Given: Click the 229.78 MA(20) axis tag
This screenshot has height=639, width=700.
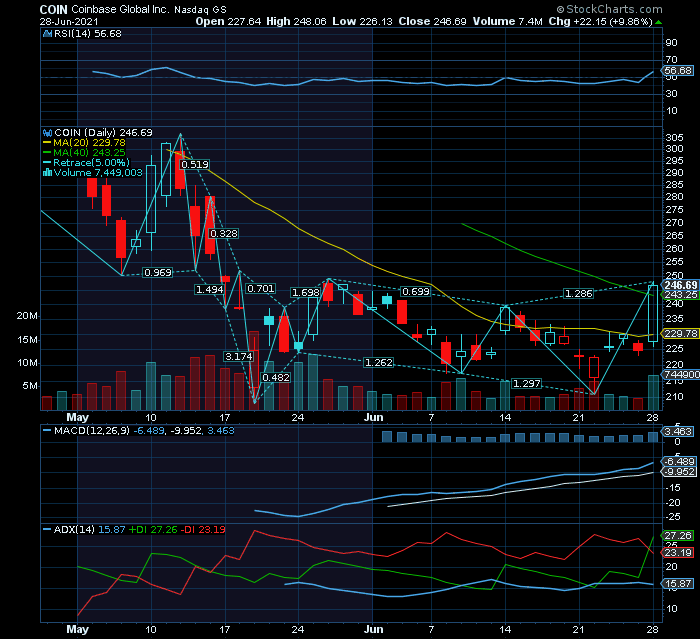Looking at the screenshot, I should click(x=680, y=334).
